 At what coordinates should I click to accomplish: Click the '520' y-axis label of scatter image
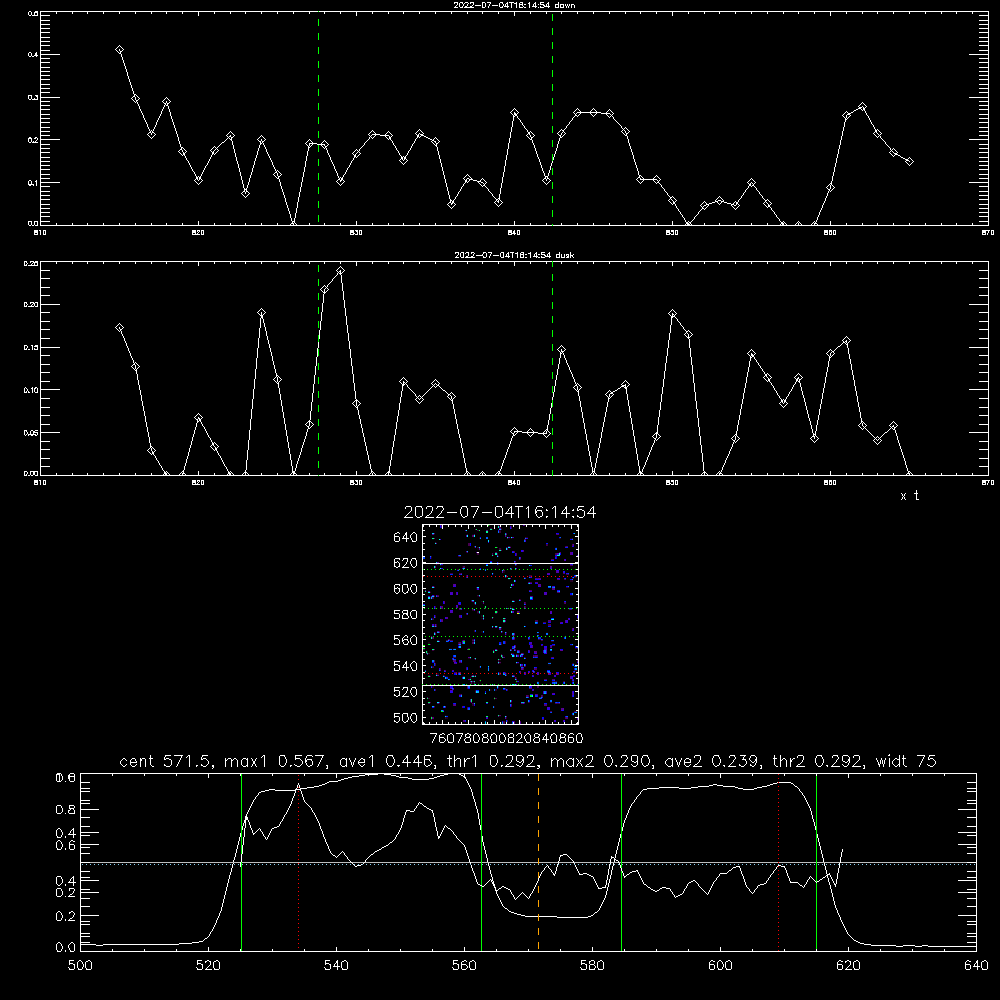406,692
